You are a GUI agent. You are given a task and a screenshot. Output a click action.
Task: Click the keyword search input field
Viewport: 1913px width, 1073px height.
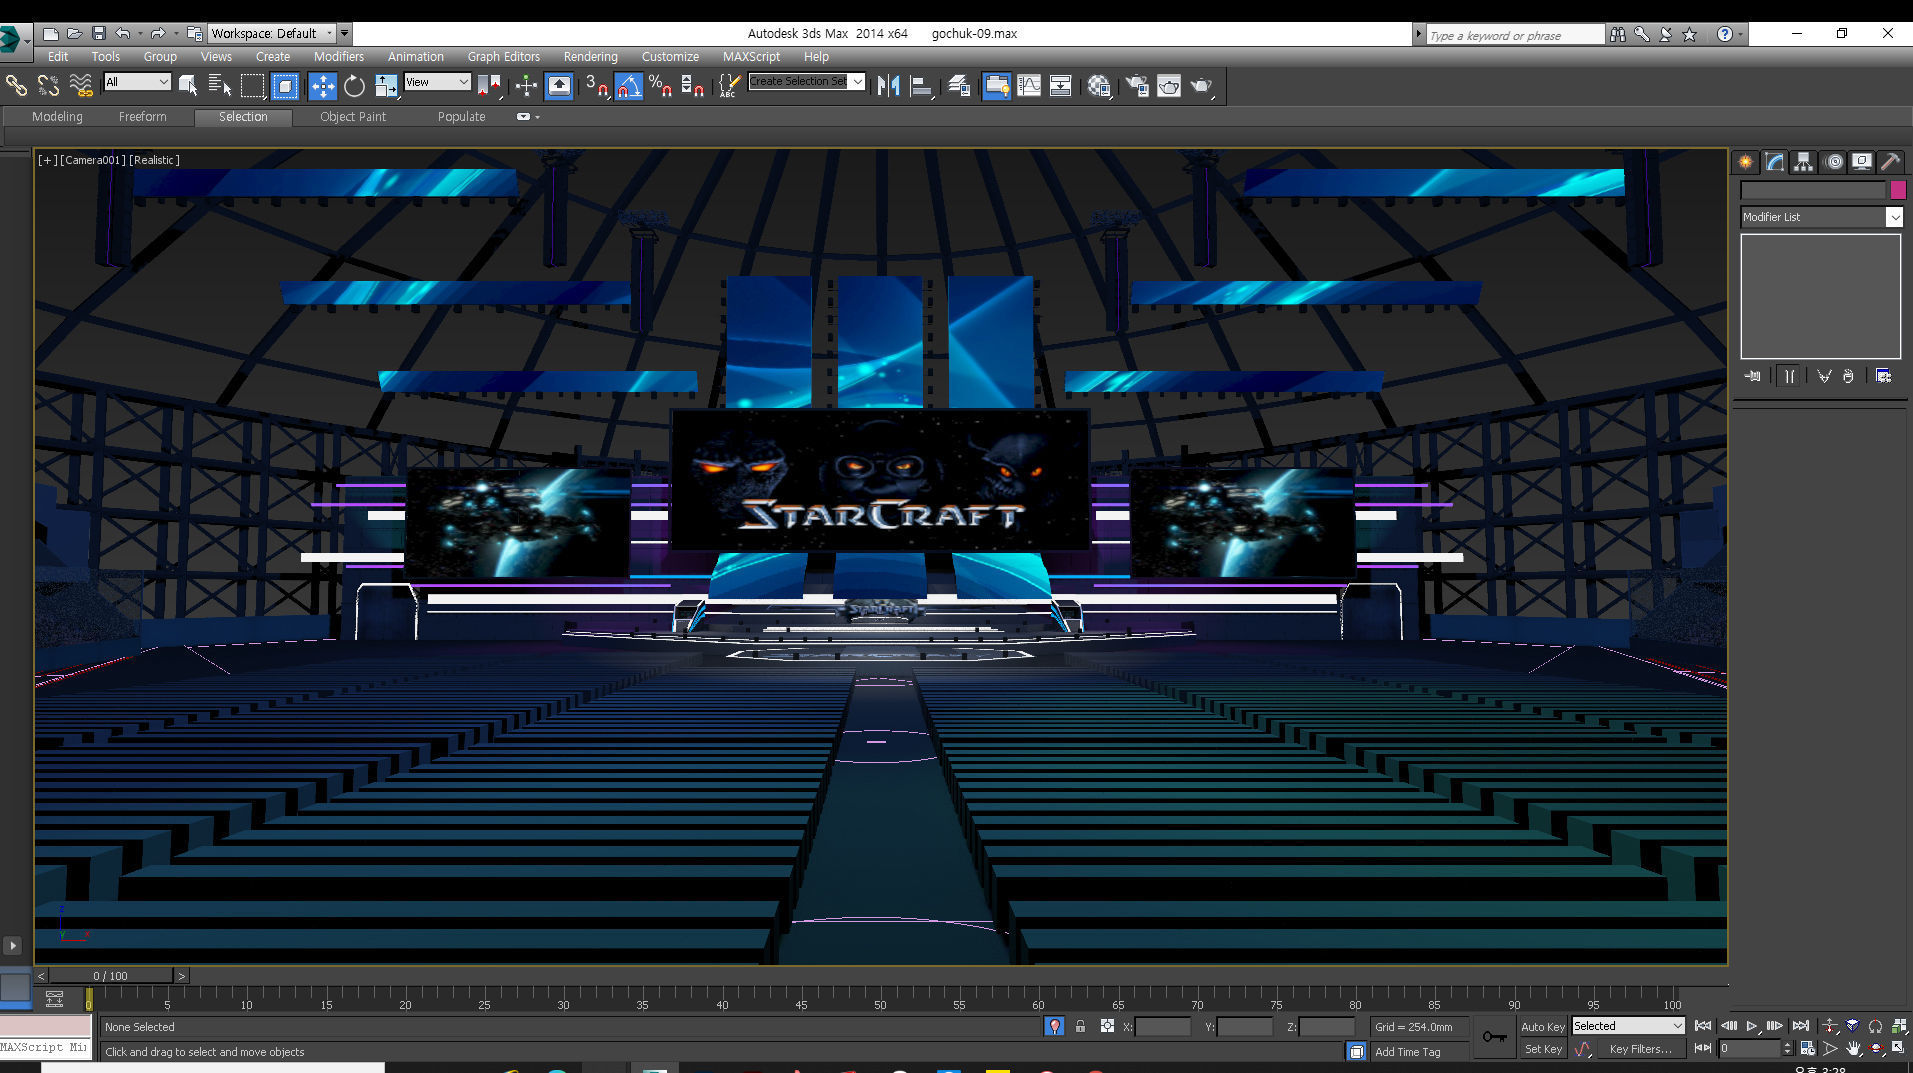[1514, 35]
